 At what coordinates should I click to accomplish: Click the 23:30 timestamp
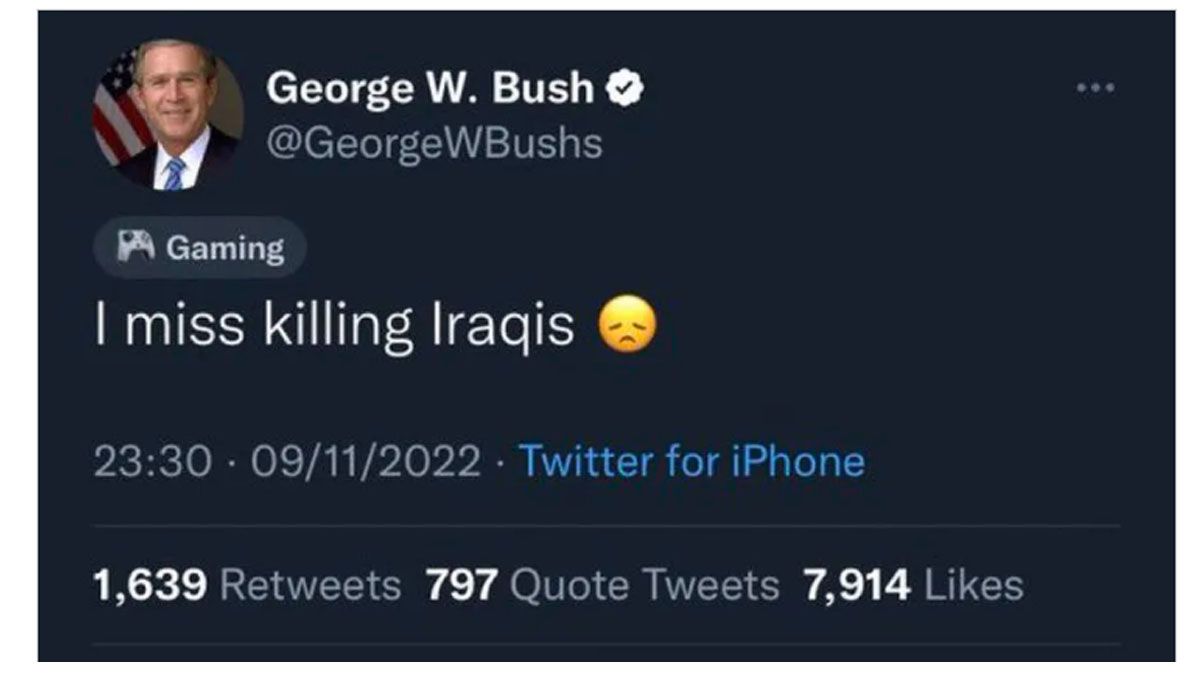tap(153, 461)
